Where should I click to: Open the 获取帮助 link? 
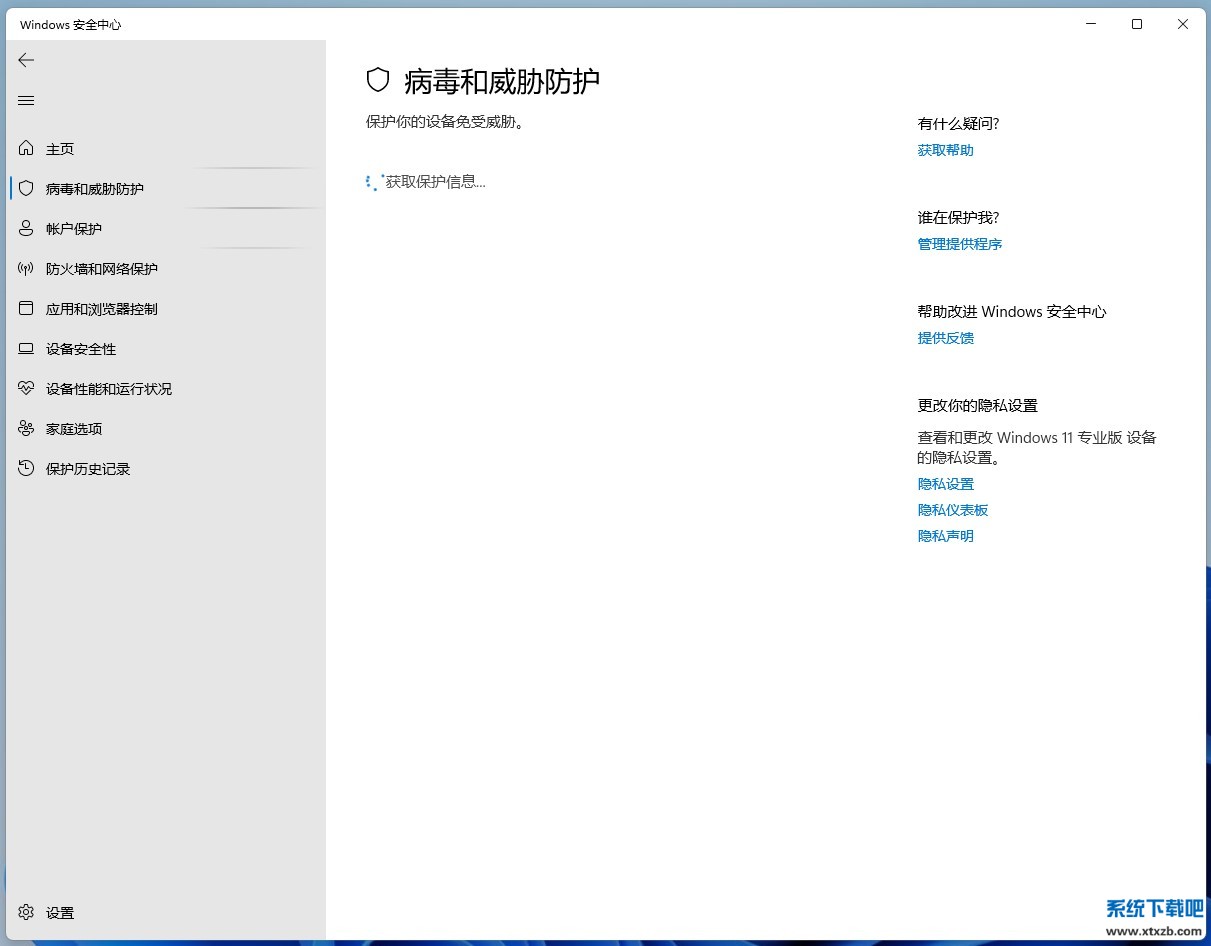945,150
